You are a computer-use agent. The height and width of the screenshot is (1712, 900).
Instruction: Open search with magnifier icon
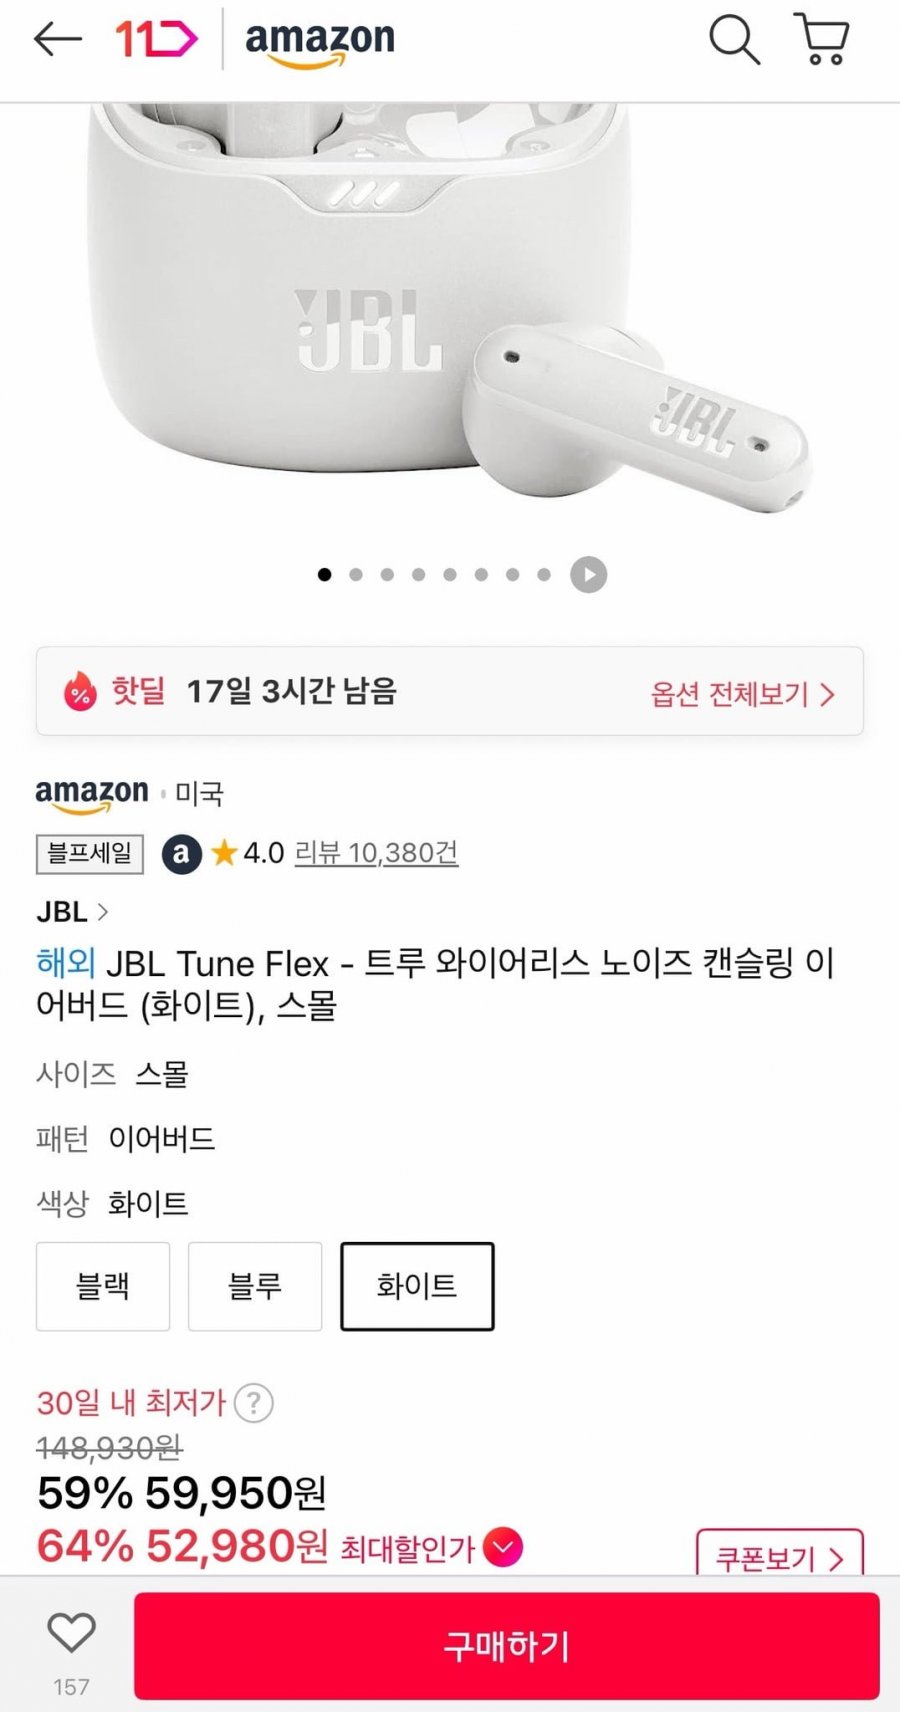coord(734,40)
